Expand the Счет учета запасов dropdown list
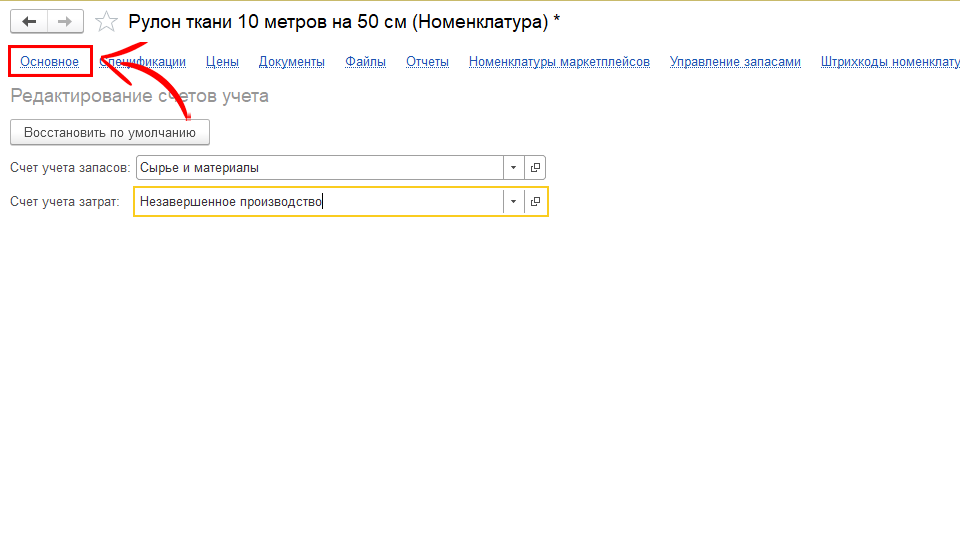This screenshot has height=540, width=960. click(x=513, y=168)
